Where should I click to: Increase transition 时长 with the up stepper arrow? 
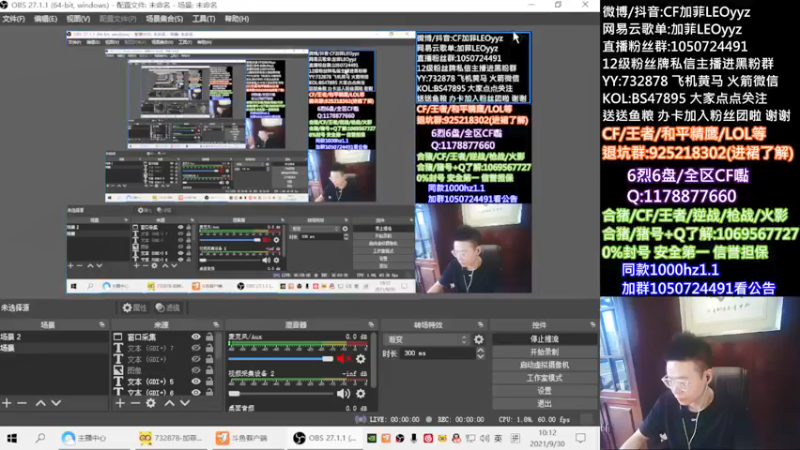point(480,350)
